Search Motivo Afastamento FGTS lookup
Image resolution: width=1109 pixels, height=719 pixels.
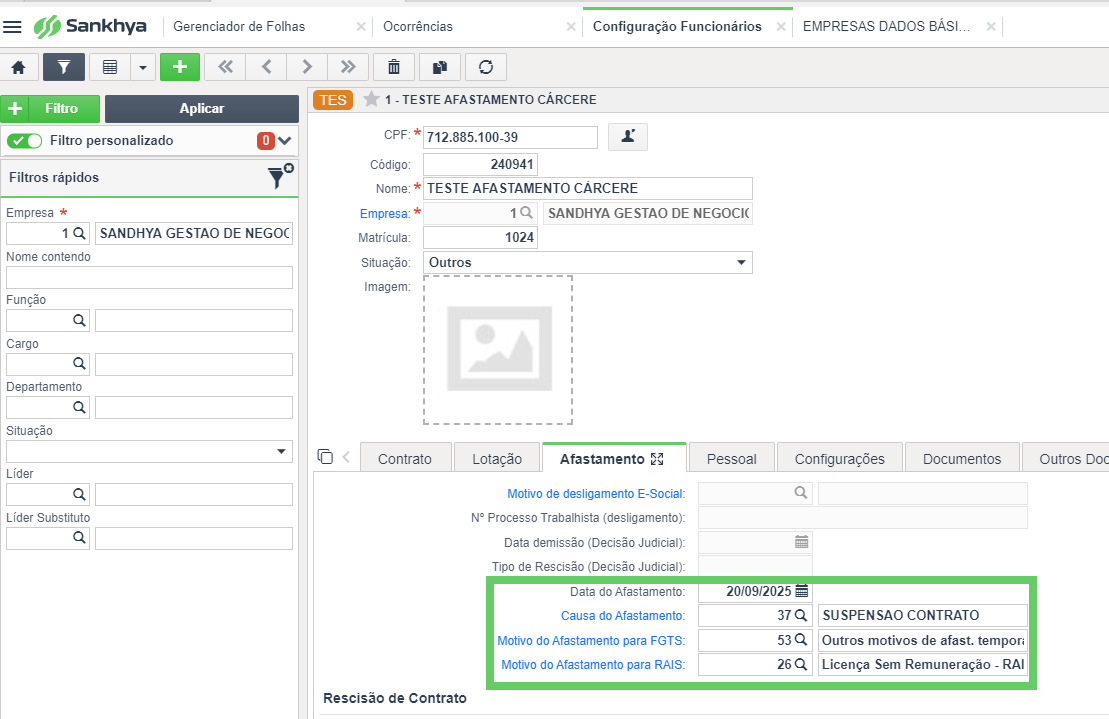tap(801, 640)
